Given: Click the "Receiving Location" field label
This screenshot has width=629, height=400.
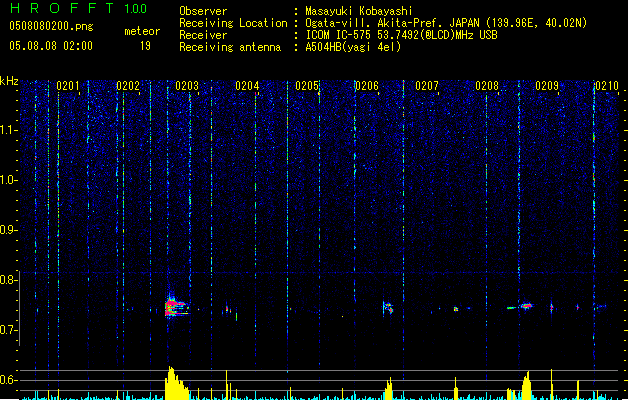Looking at the screenshot, I should coord(233,23).
